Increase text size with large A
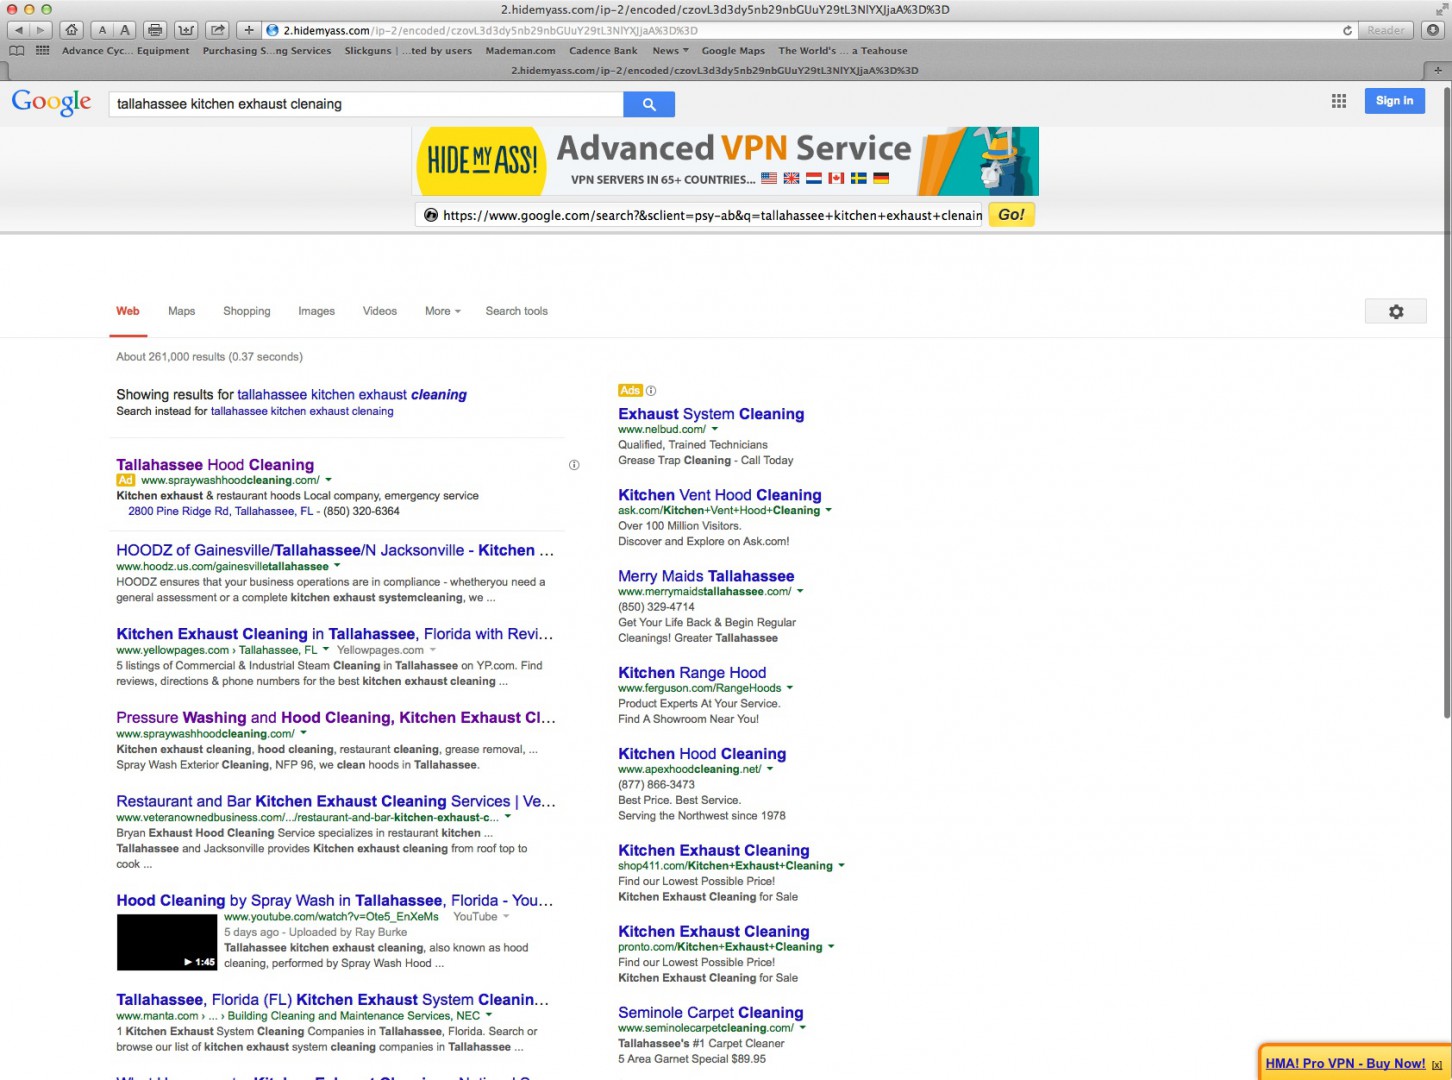 click(x=125, y=30)
